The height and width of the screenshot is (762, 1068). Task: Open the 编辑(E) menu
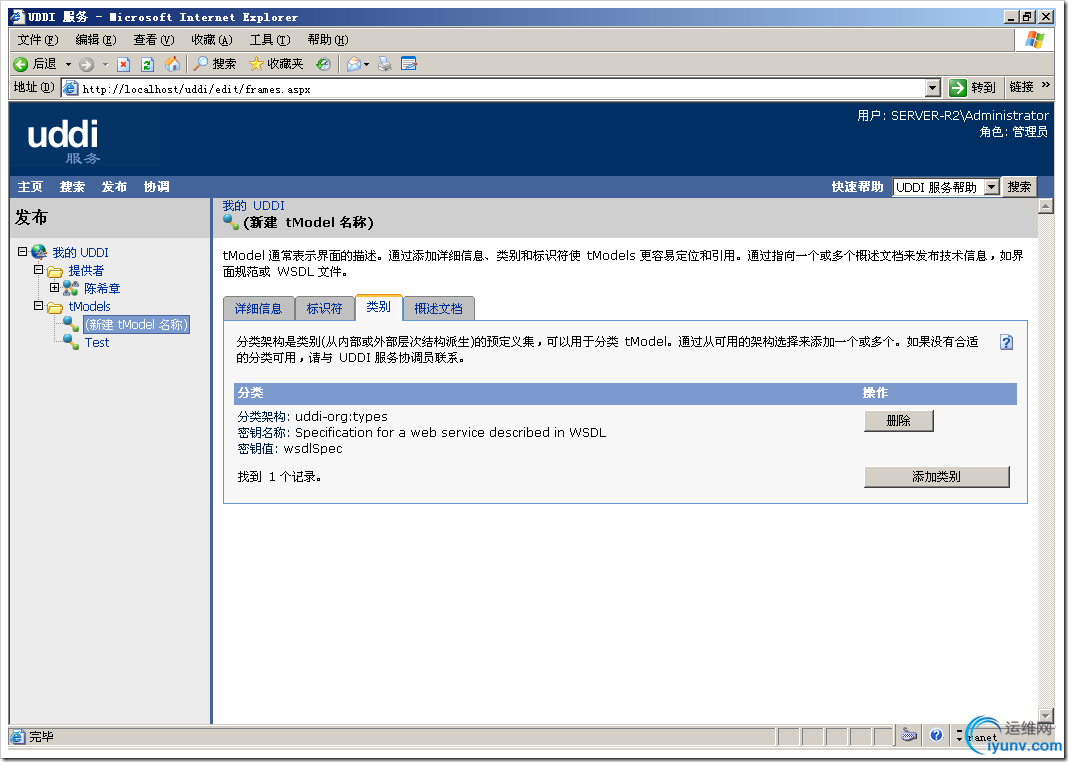click(95, 39)
